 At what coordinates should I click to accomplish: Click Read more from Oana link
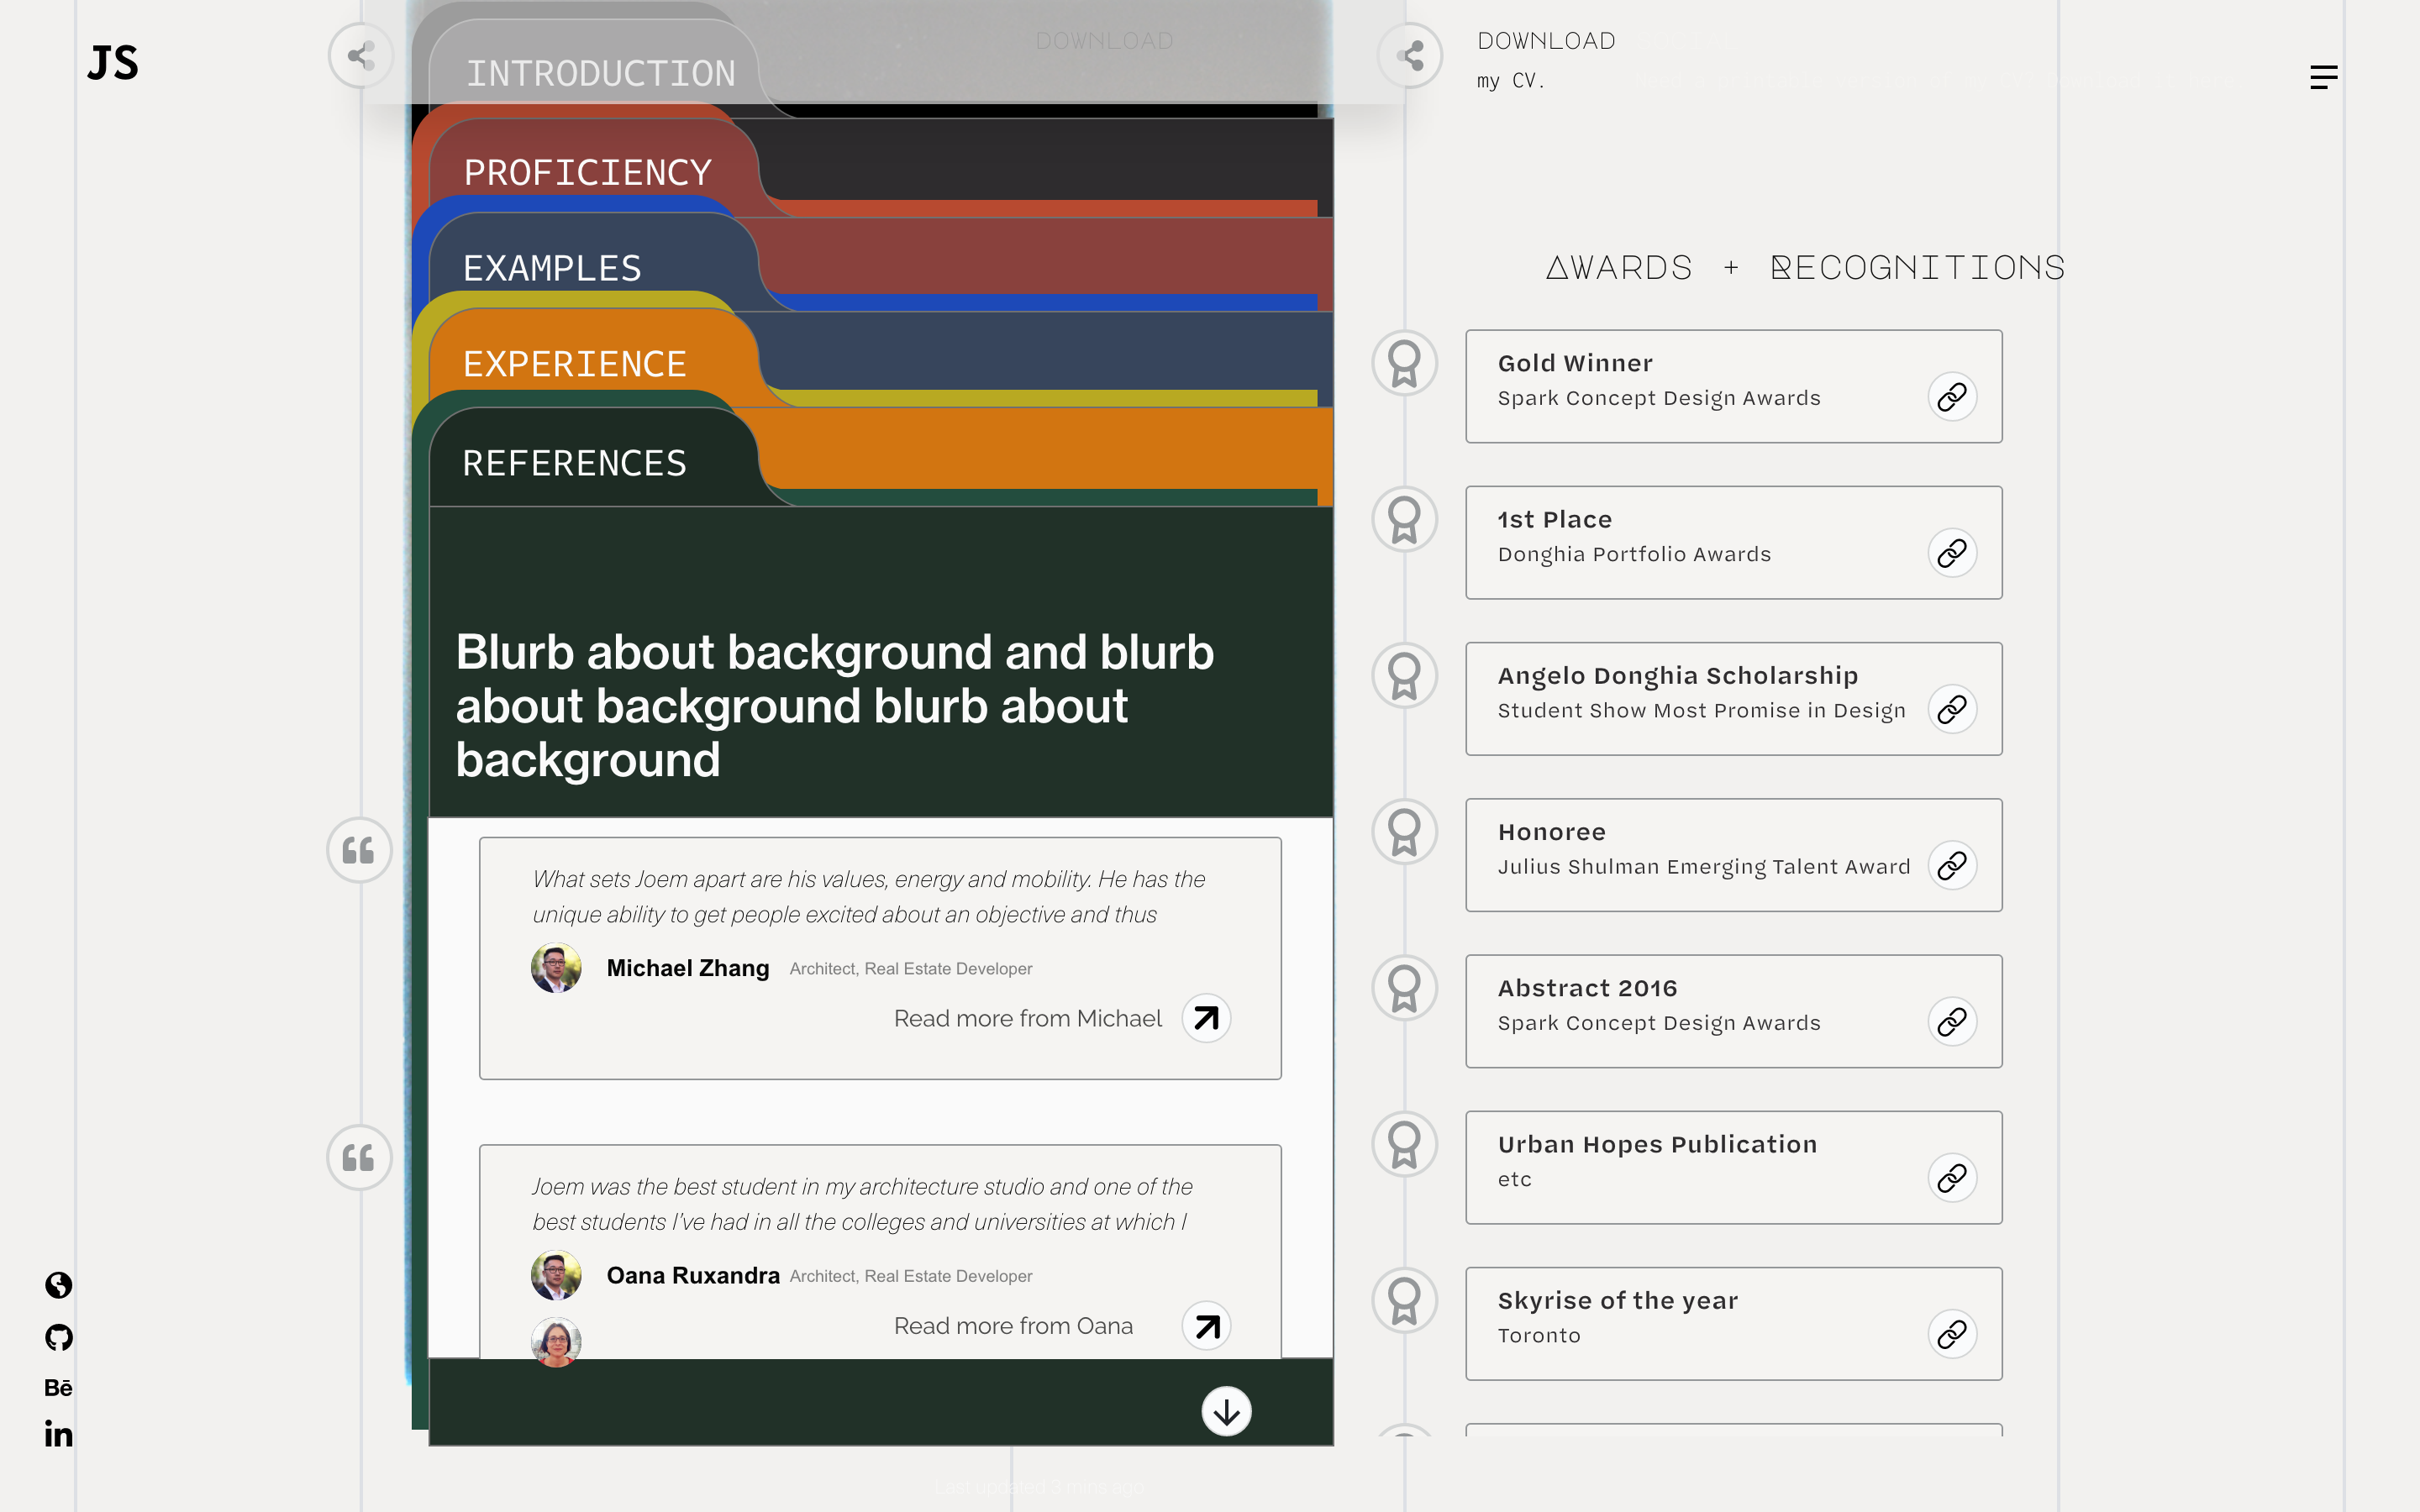point(1013,1326)
